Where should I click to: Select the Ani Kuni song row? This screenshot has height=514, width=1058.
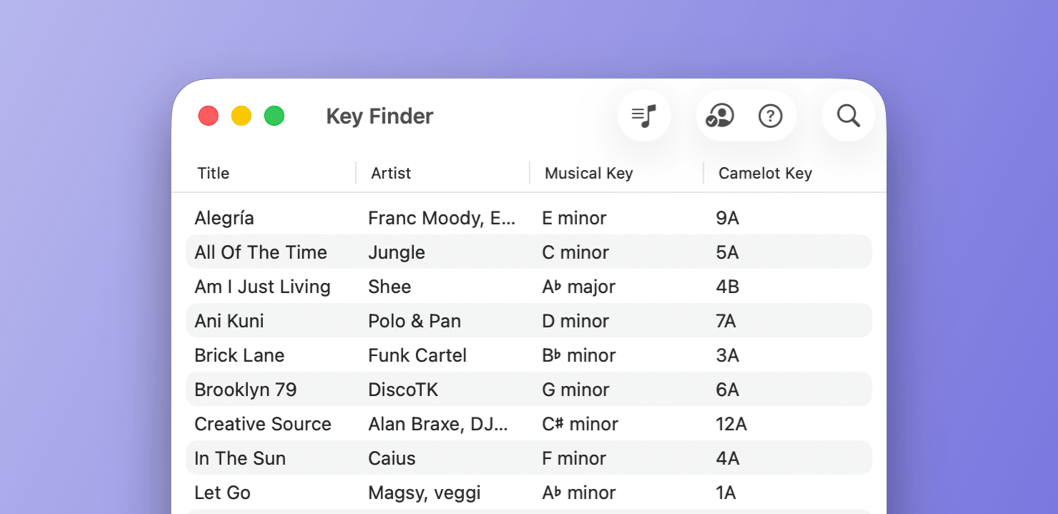click(229, 321)
